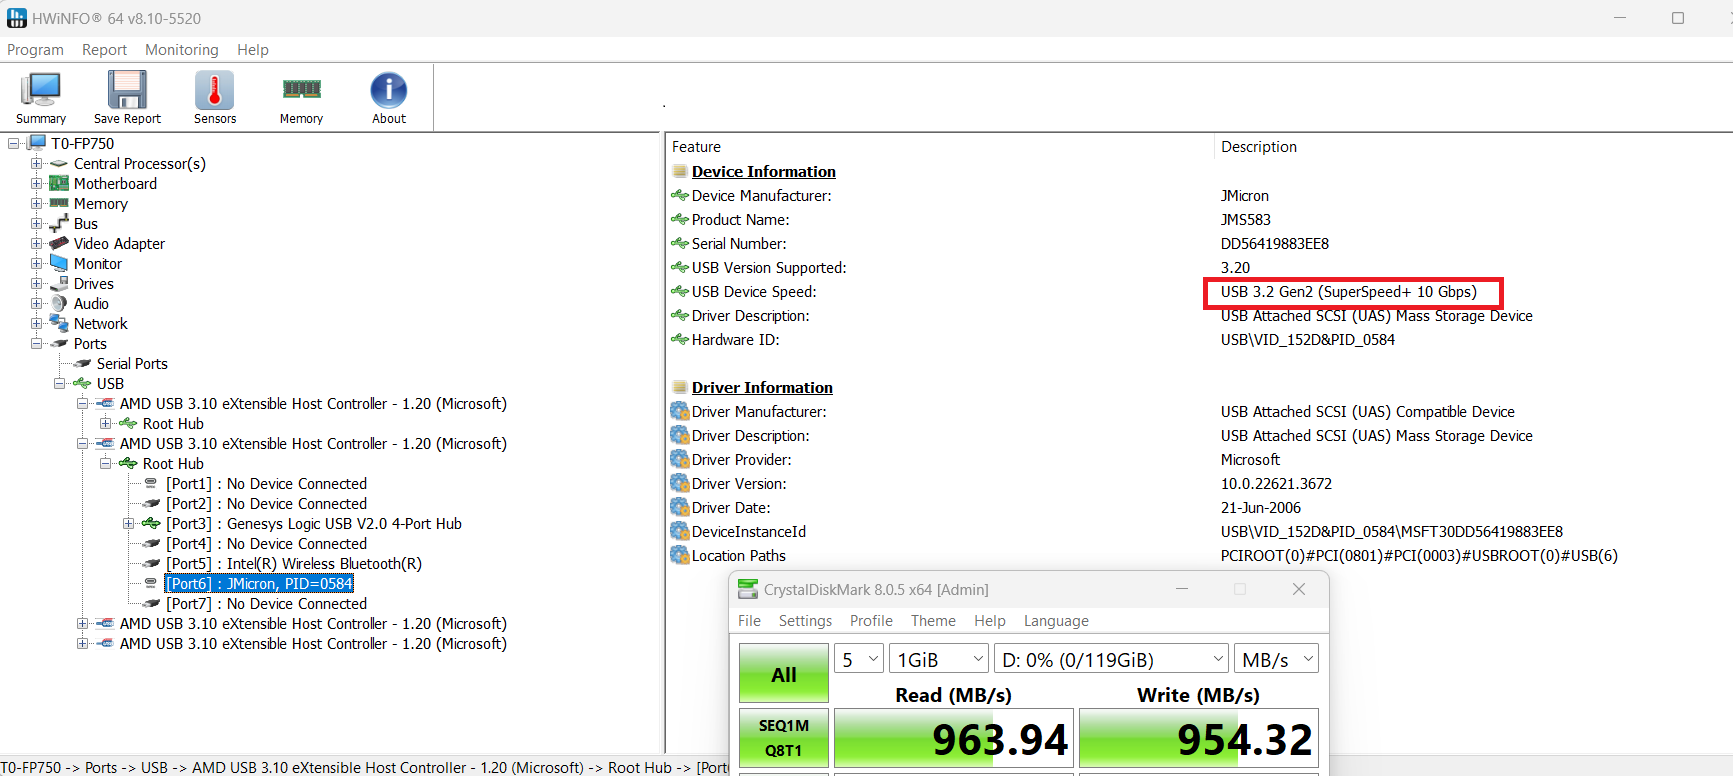
Task: Open the test count dropdown showing 5
Action: 859,659
